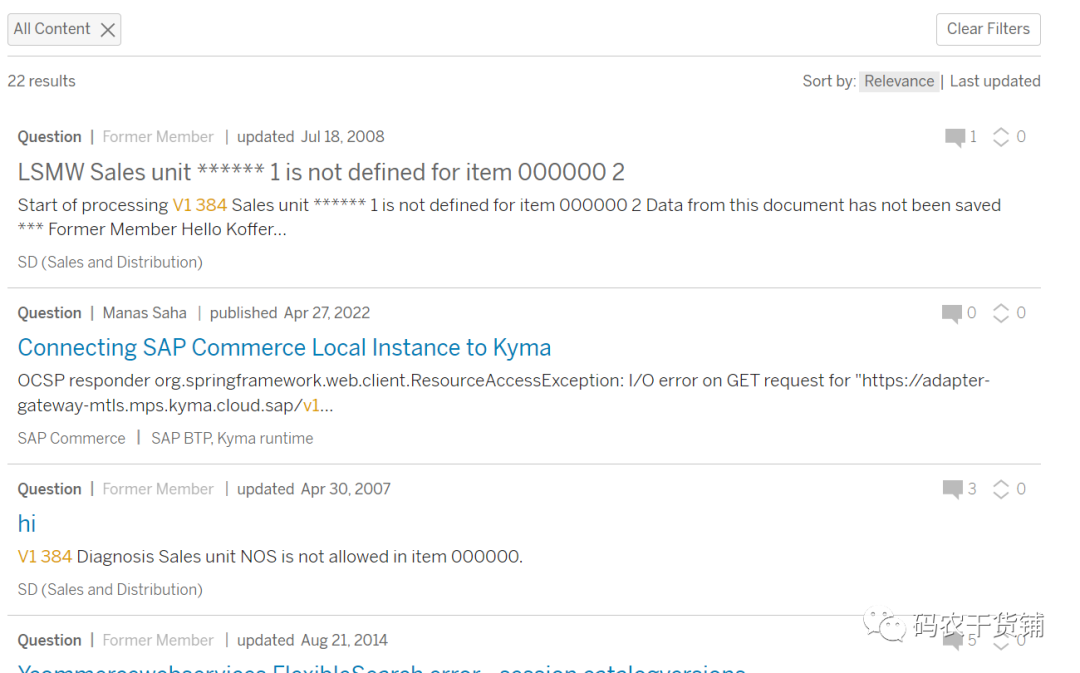
Task: Click Former Member on the Jul 18, 2008 result
Action: pos(158,137)
